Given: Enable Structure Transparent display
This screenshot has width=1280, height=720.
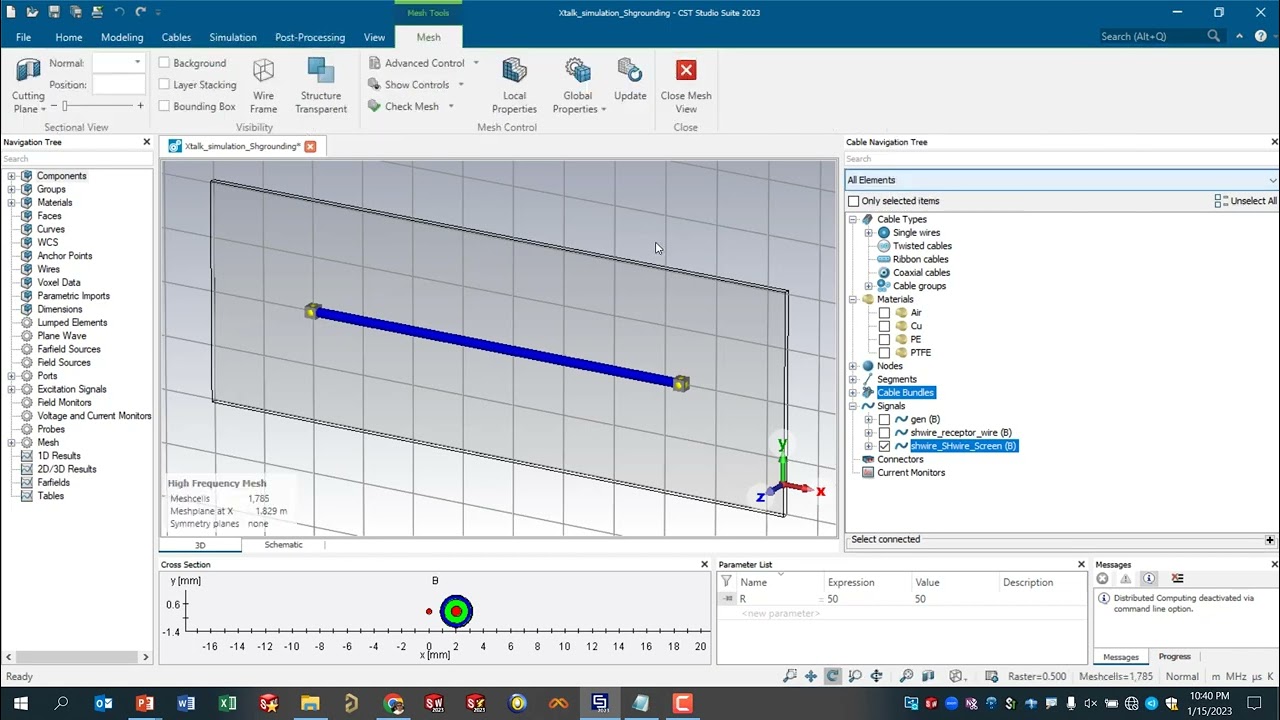Looking at the screenshot, I should tap(321, 85).
